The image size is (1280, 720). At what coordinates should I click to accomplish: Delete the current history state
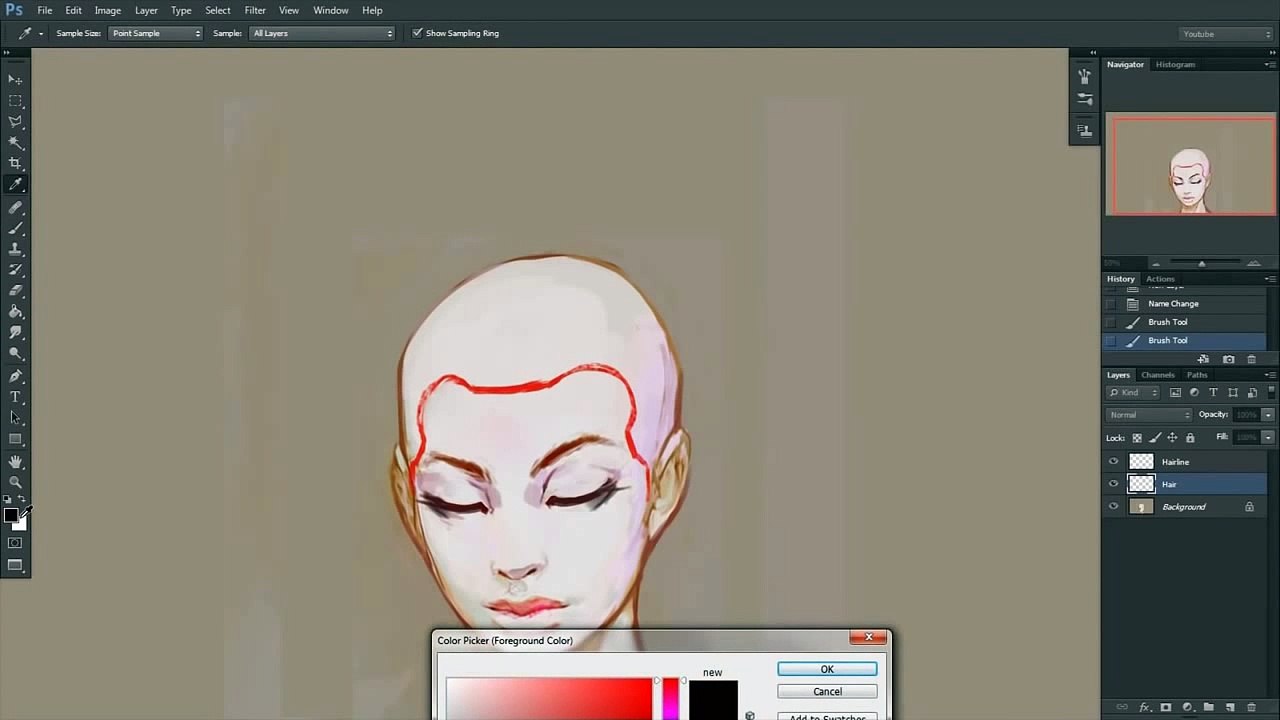point(1252,359)
